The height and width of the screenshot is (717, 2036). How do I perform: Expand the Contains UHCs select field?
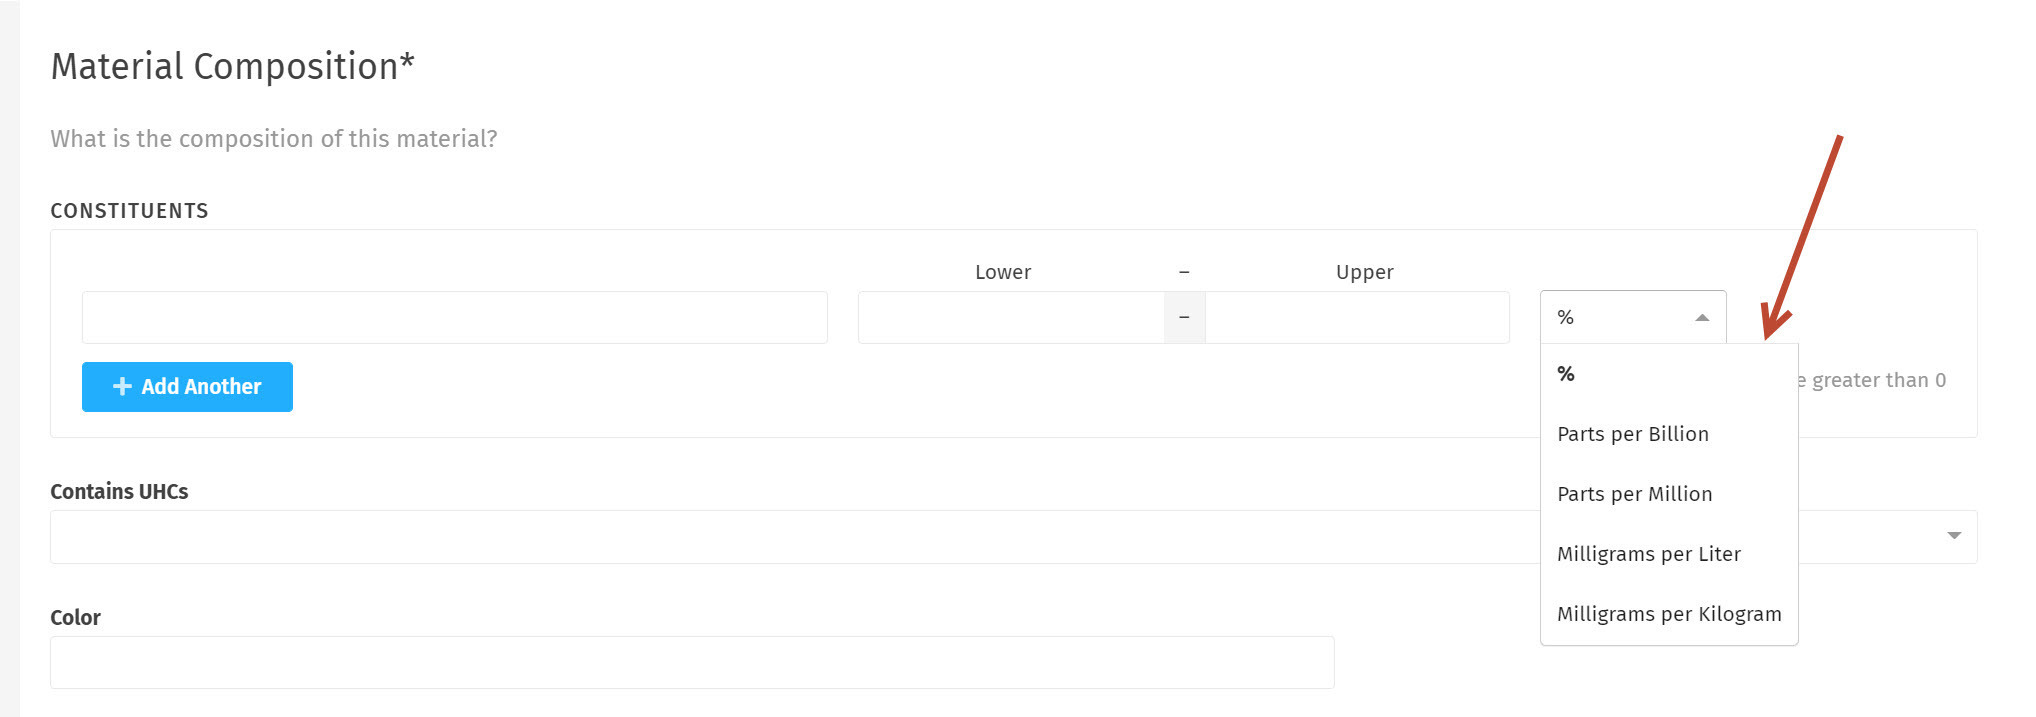click(x=1013, y=537)
